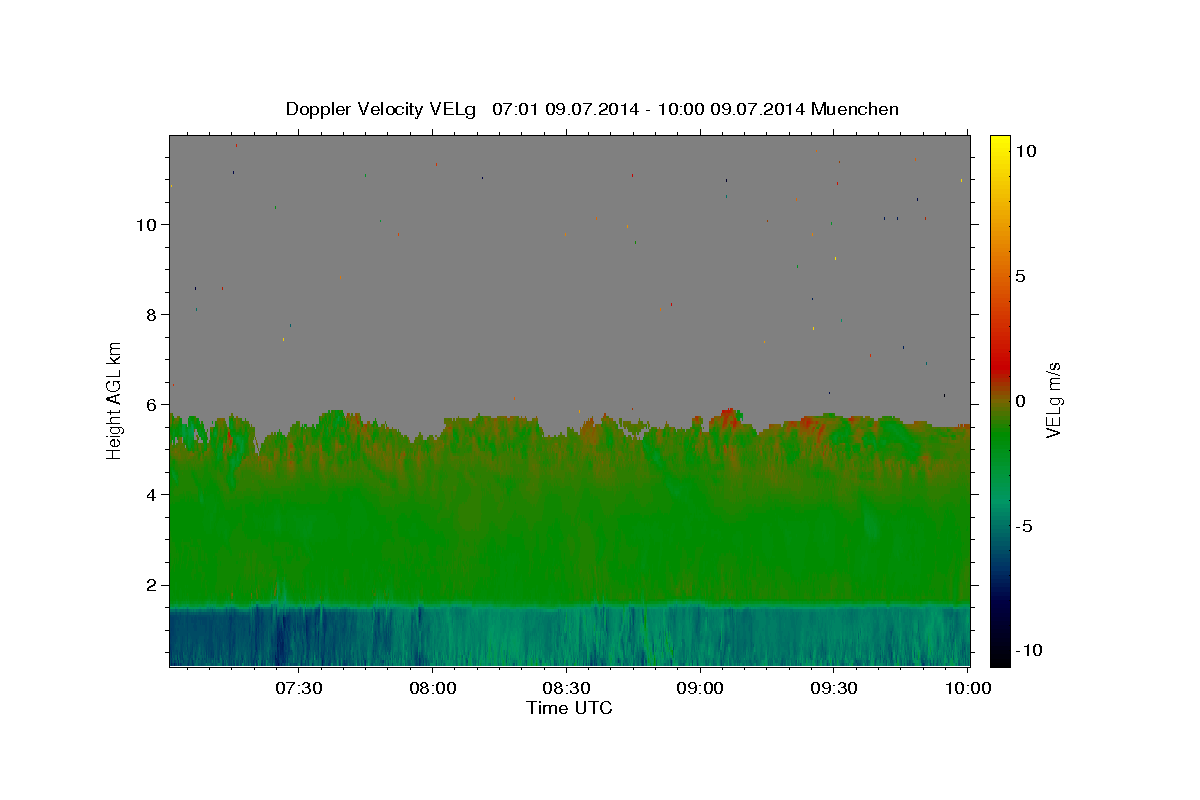Select the 10:00 time axis label
The image size is (1200, 800).
[x=968, y=688]
